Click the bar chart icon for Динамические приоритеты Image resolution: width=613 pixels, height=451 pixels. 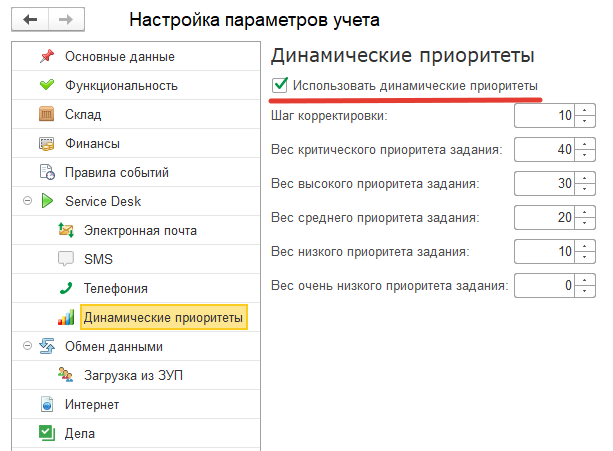click(x=66, y=317)
